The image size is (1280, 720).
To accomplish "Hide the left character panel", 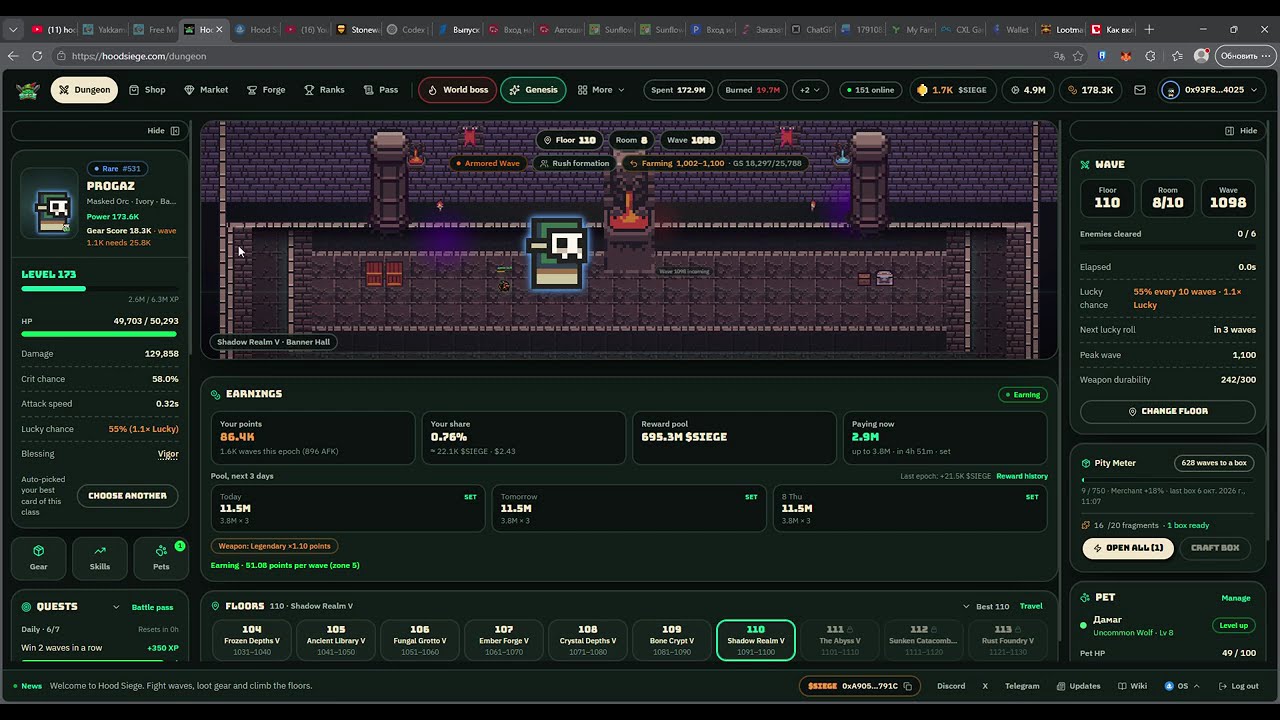I will (164, 131).
